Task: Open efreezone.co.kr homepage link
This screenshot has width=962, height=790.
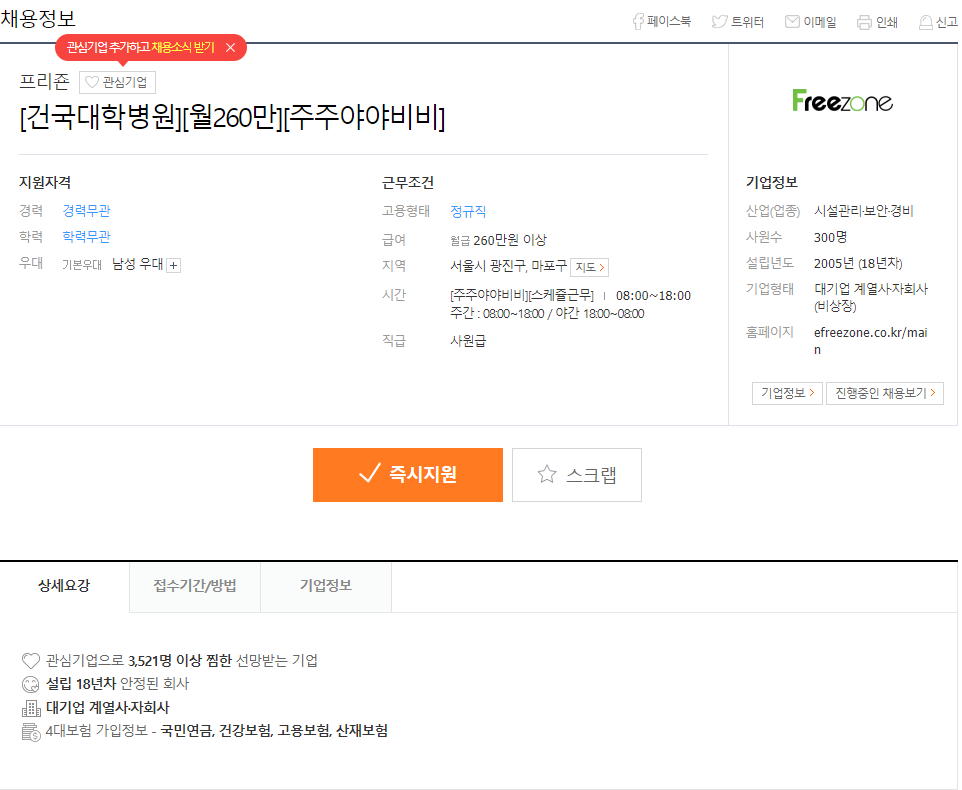Action: click(870, 340)
